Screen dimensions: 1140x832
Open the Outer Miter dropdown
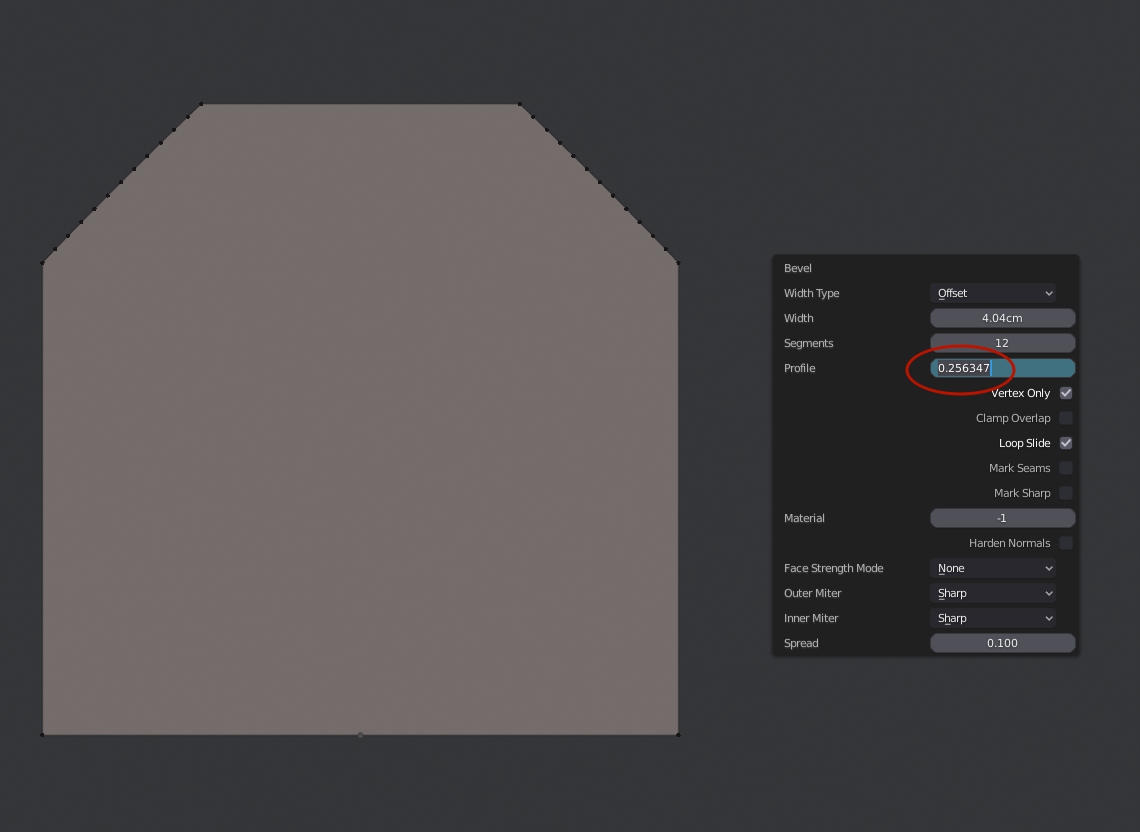click(x=993, y=593)
